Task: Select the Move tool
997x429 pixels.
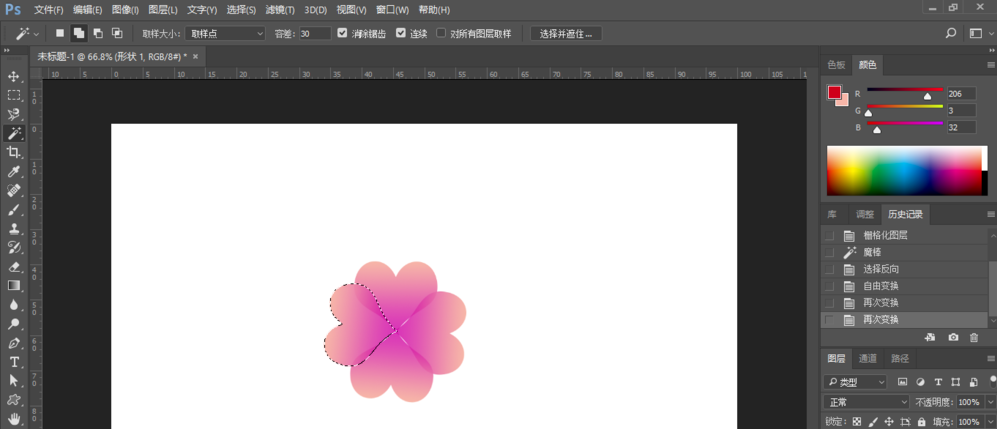Action: 14,76
